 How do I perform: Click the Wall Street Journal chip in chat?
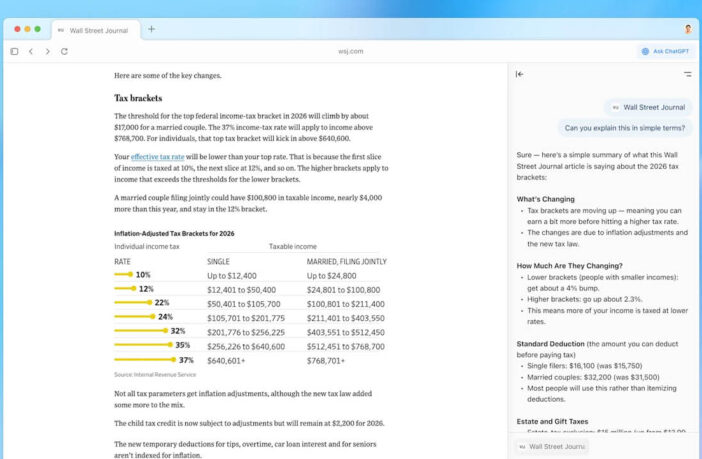coord(648,107)
